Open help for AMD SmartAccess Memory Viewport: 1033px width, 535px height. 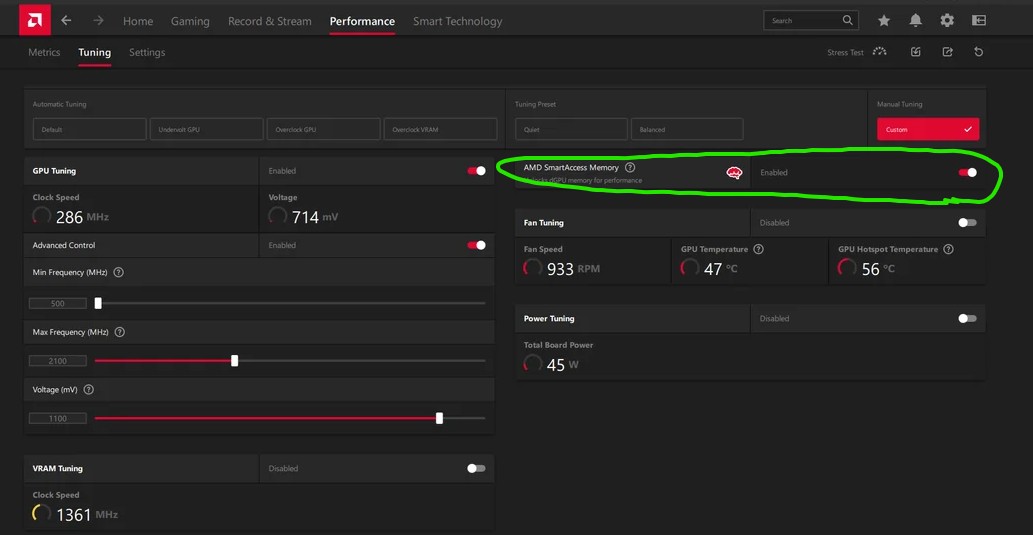pyautogui.click(x=630, y=167)
